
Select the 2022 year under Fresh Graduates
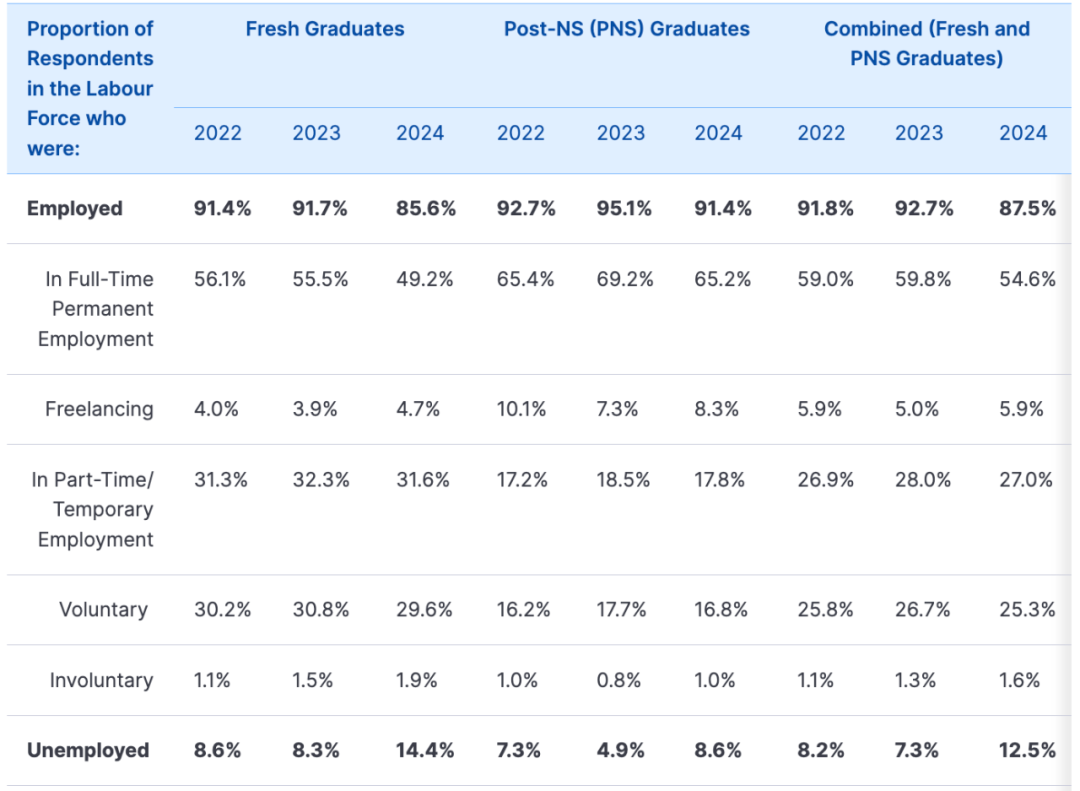point(218,132)
